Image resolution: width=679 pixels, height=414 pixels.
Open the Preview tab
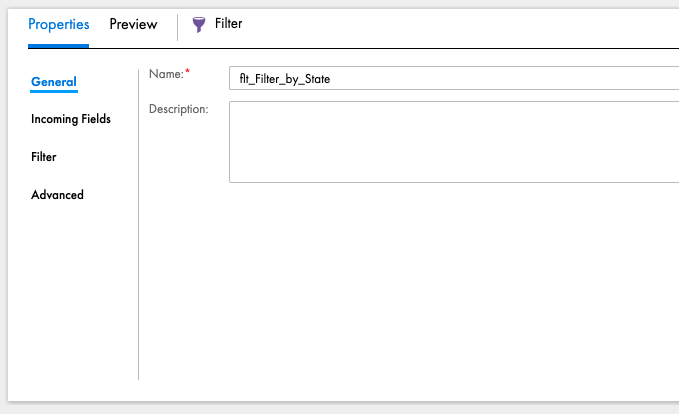[133, 24]
